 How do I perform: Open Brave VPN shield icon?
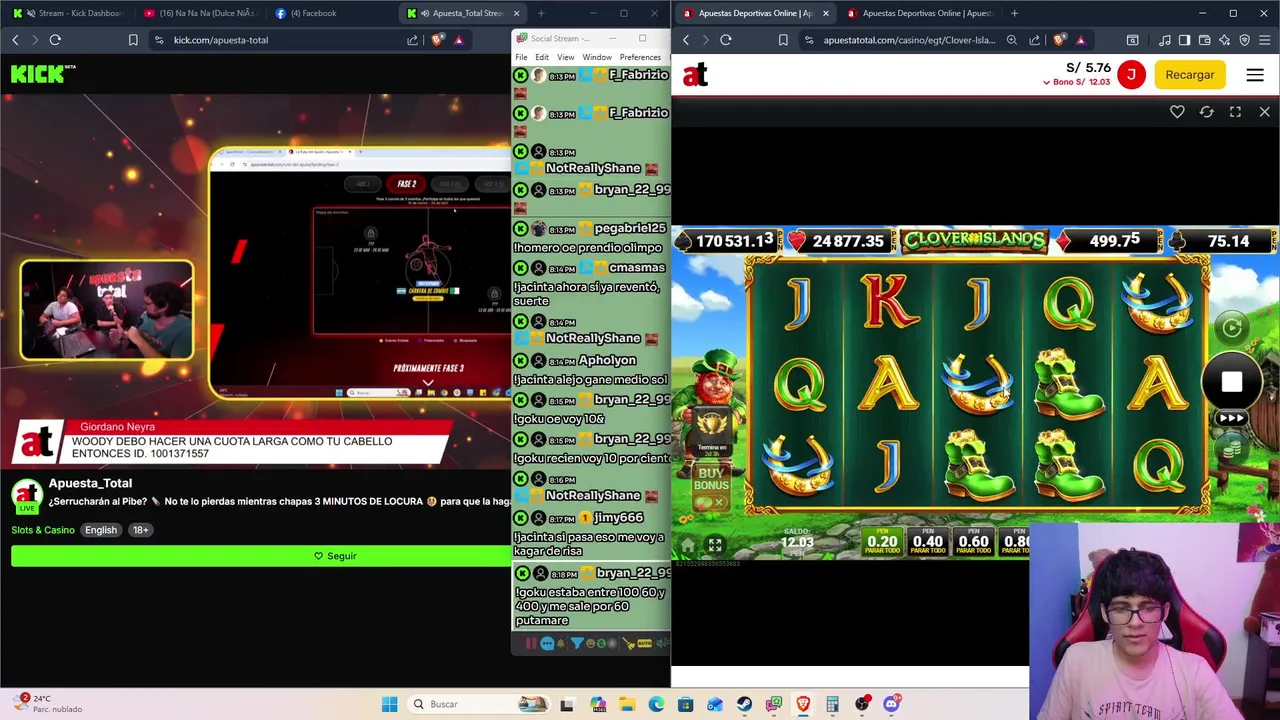click(1244, 40)
